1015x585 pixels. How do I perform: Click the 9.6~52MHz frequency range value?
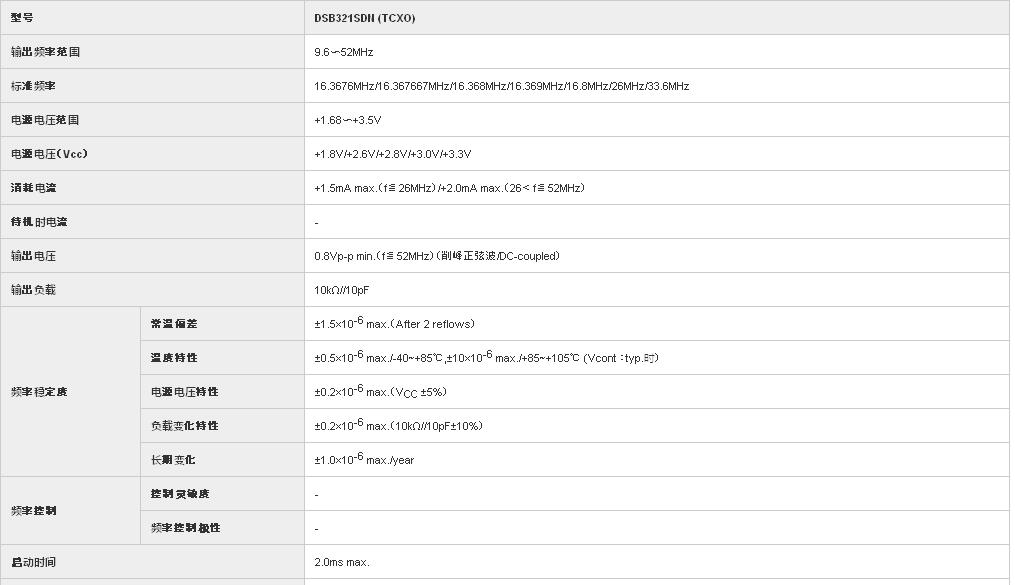[343, 52]
